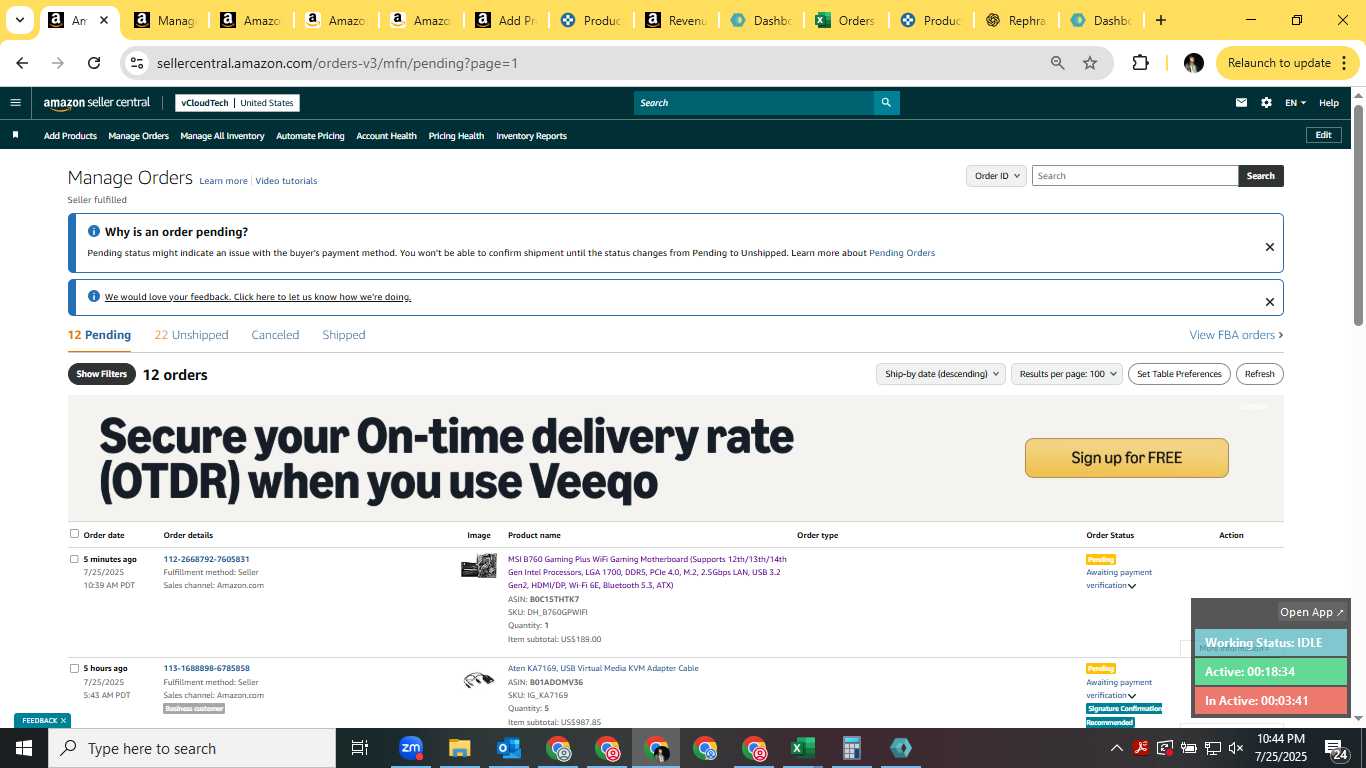Open Outlook from the taskbar
Screen dimensions: 1366x768
[x=508, y=748]
